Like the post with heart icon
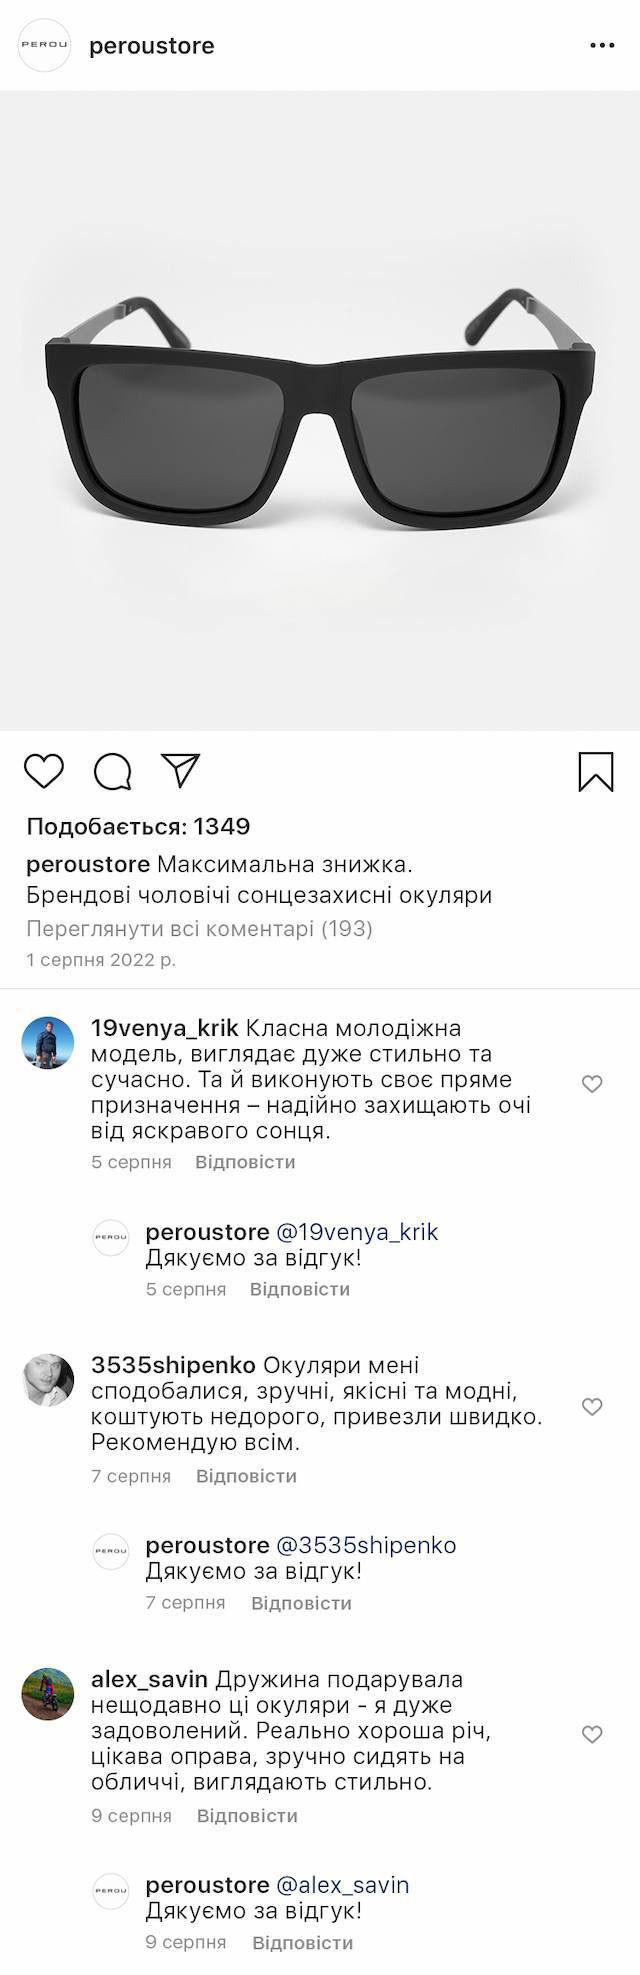This screenshot has height=1975, width=640. (44, 771)
